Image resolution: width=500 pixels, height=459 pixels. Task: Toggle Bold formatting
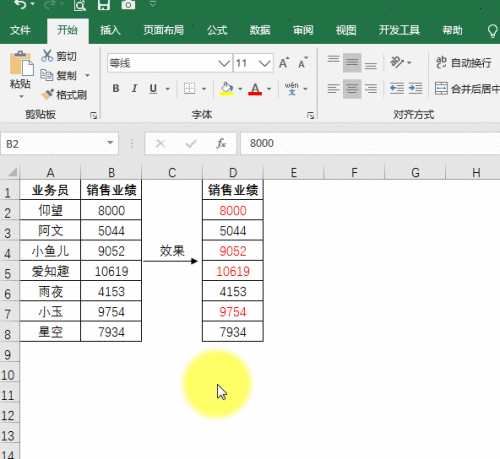click(x=116, y=88)
